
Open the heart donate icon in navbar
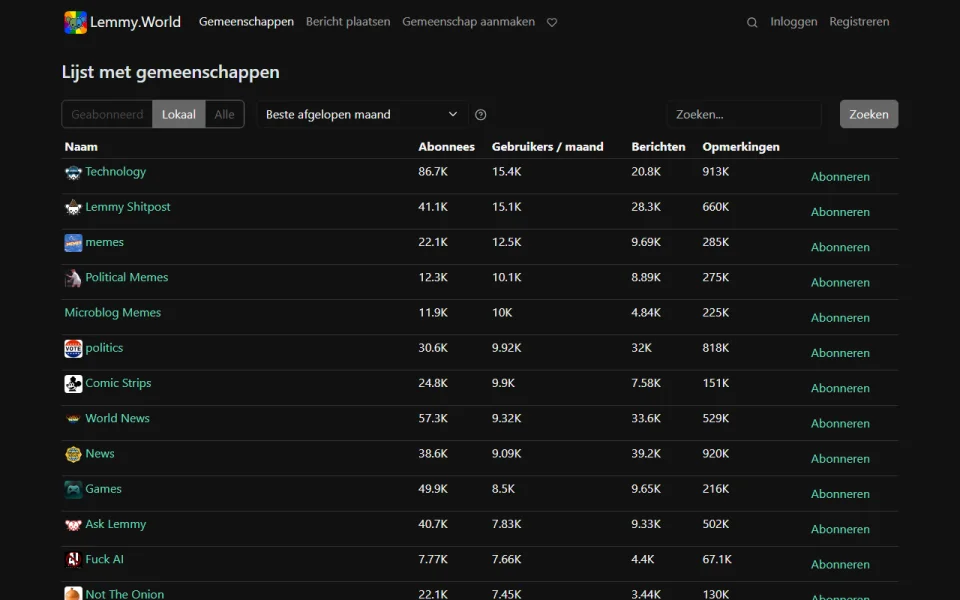pyautogui.click(x=552, y=22)
